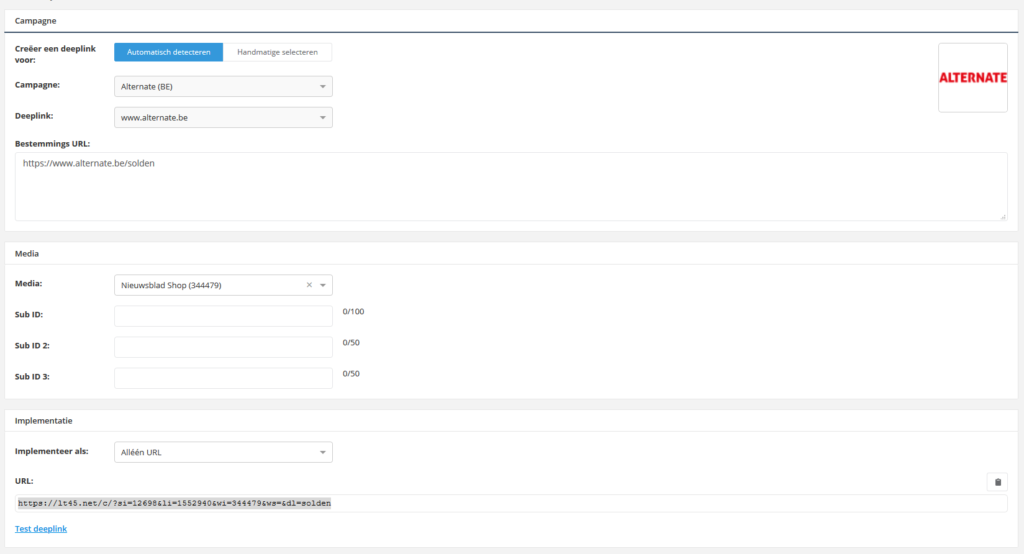The height and width of the screenshot is (554, 1024).
Task: Grab the Bestemmings URL resize handle
Action: tap(1002, 215)
